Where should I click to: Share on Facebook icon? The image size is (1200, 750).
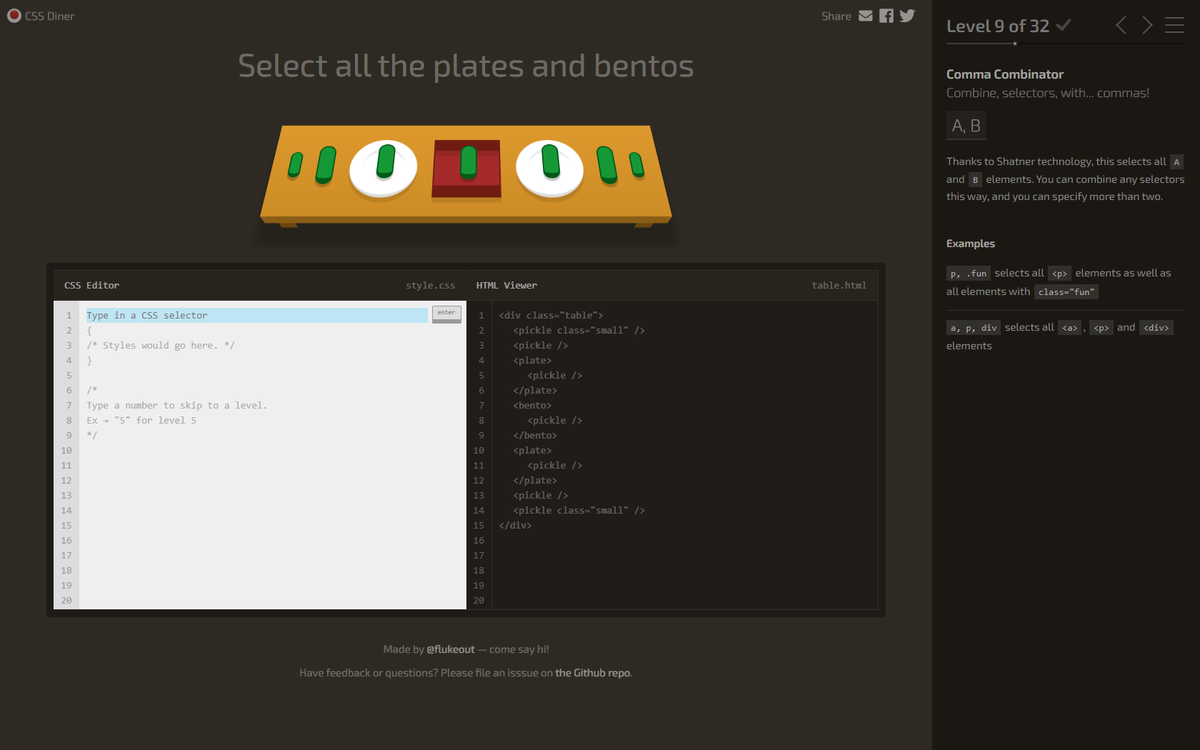886,16
